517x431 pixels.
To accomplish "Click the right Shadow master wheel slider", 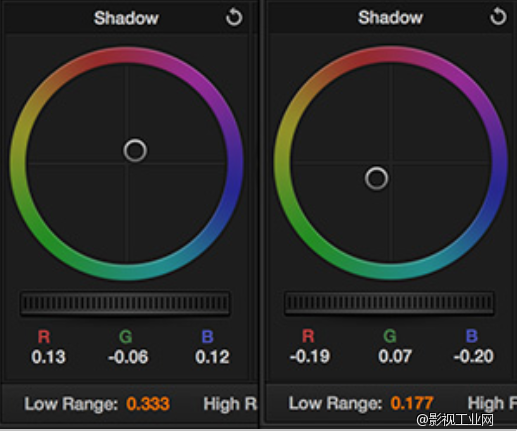I will click(x=389, y=303).
